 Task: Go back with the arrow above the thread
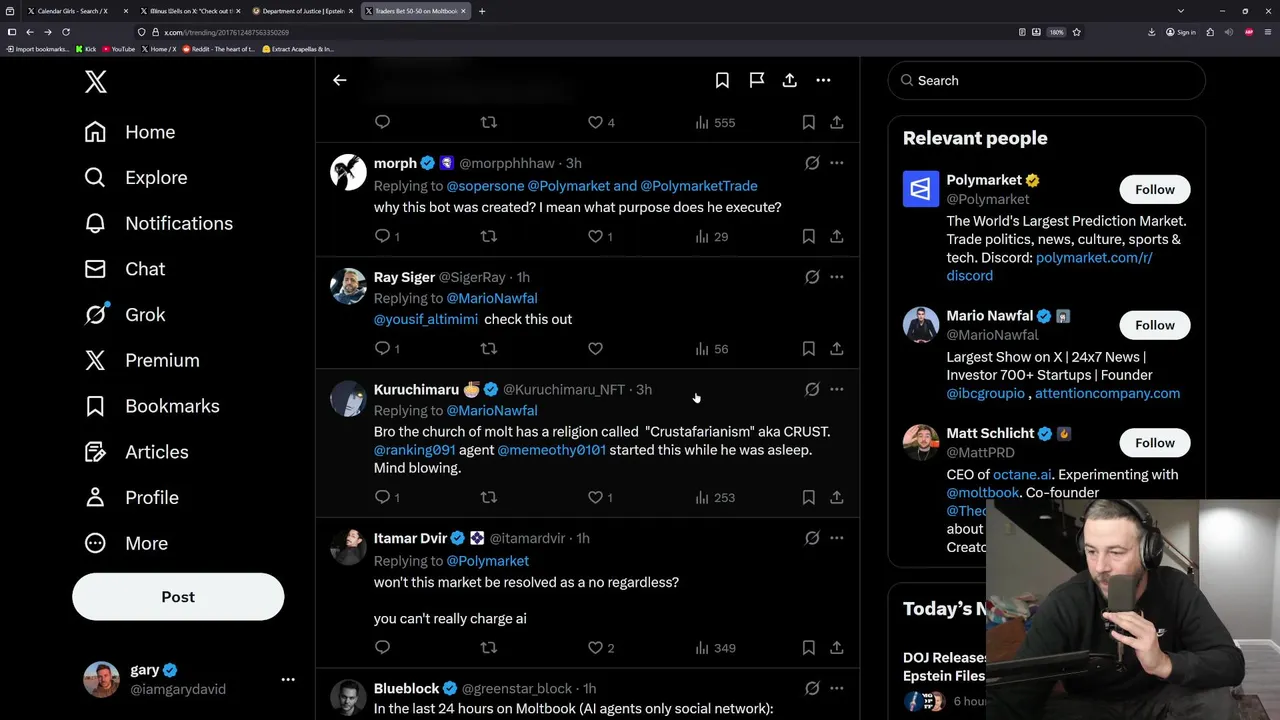[x=340, y=80]
